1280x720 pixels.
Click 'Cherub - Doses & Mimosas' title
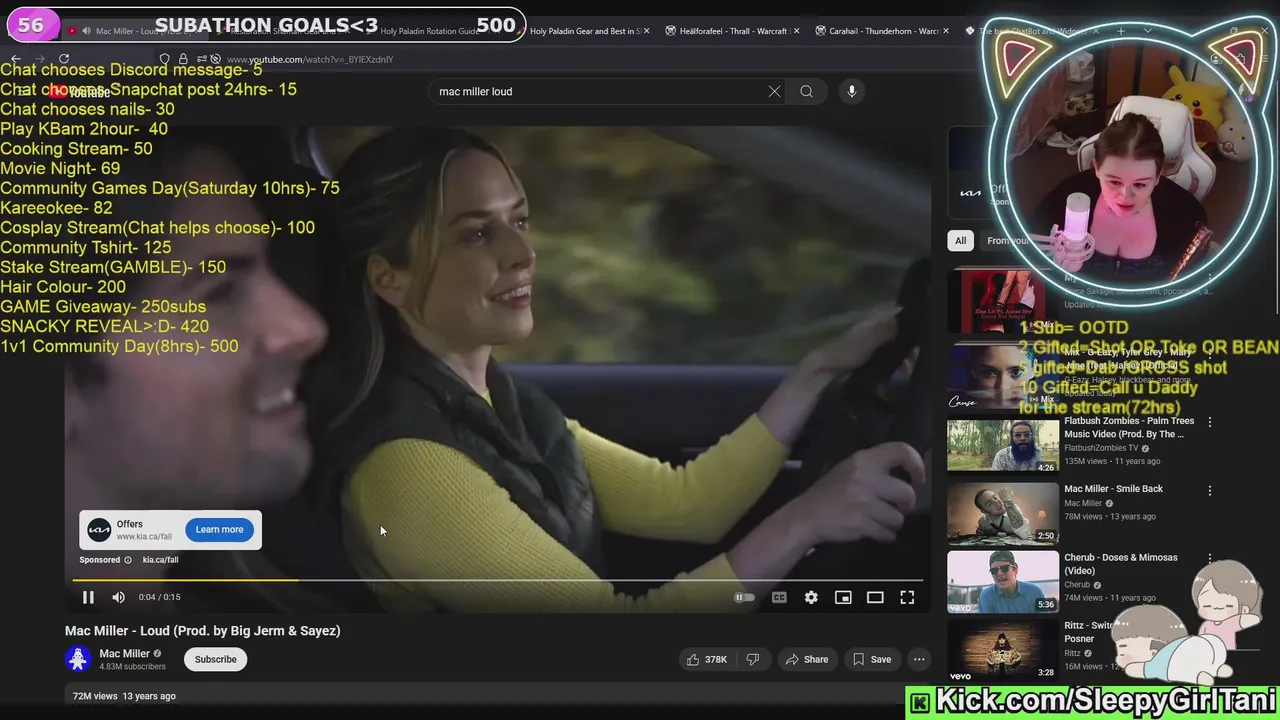click(1120, 564)
